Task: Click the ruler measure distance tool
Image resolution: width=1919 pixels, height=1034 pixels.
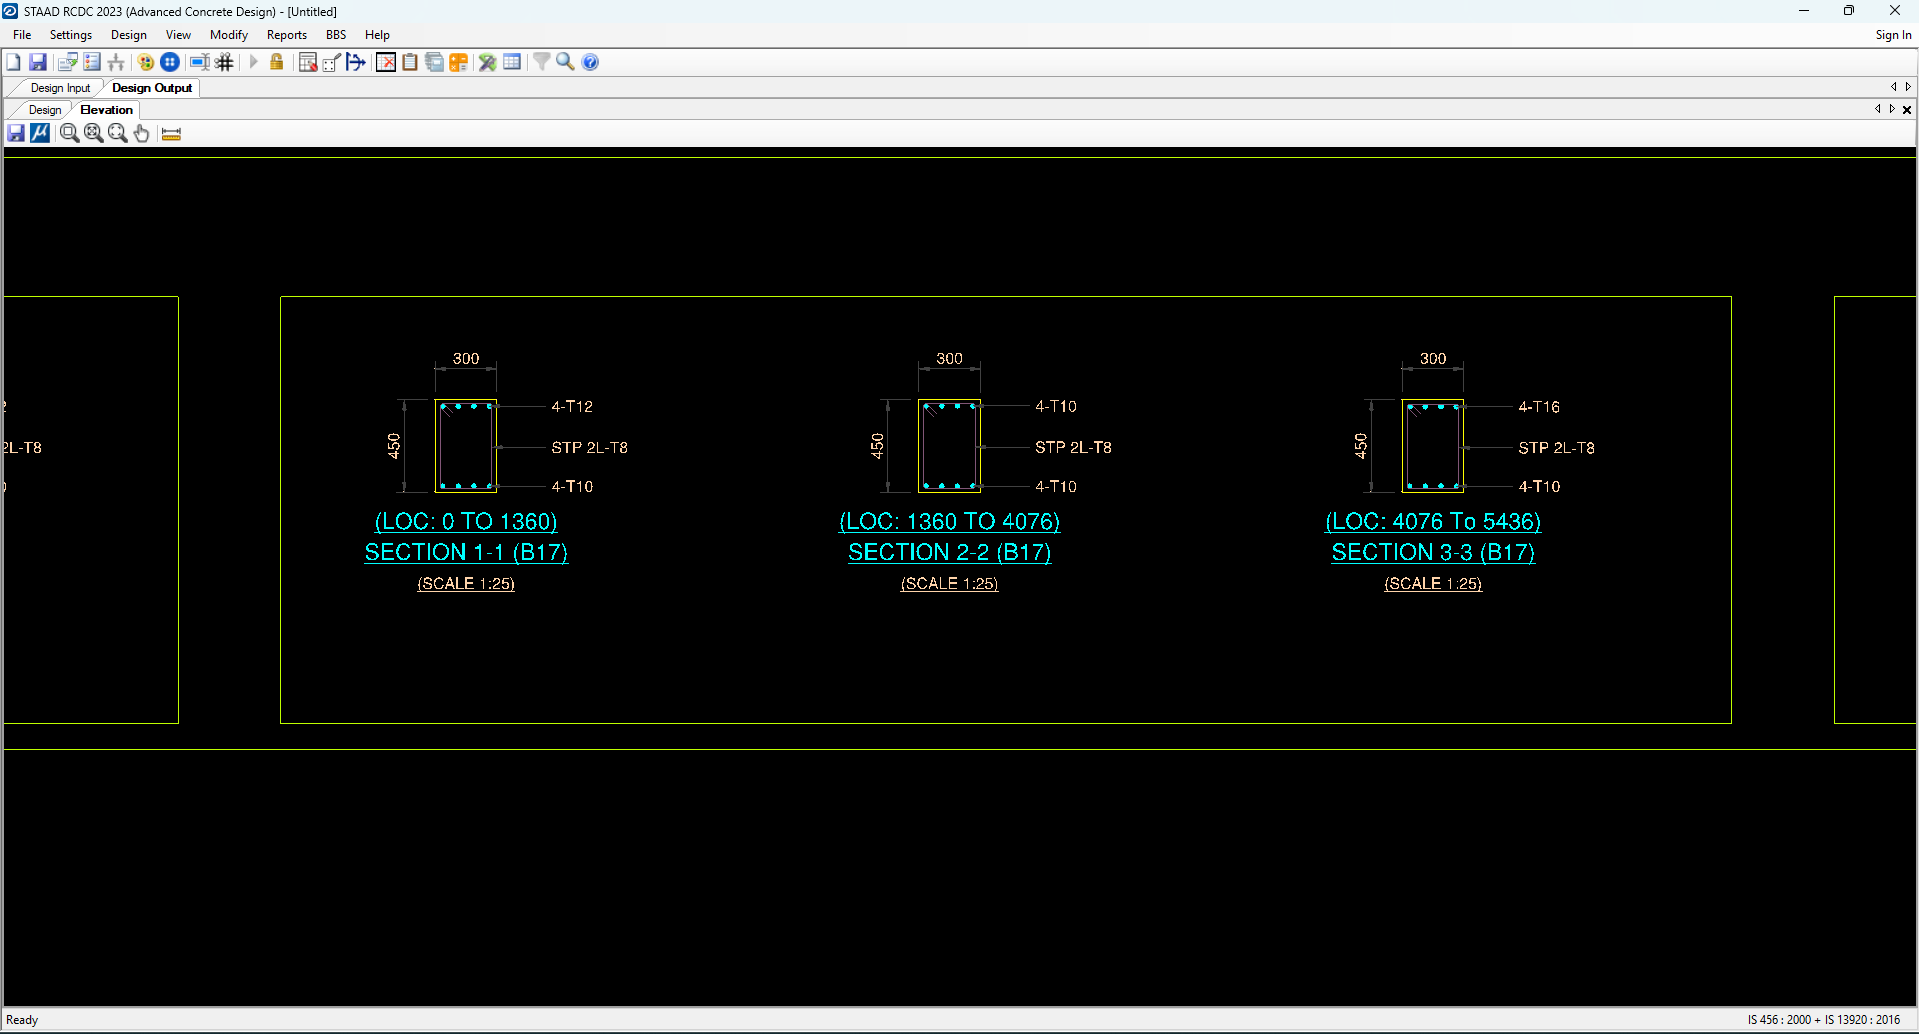Action: click(x=171, y=133)
